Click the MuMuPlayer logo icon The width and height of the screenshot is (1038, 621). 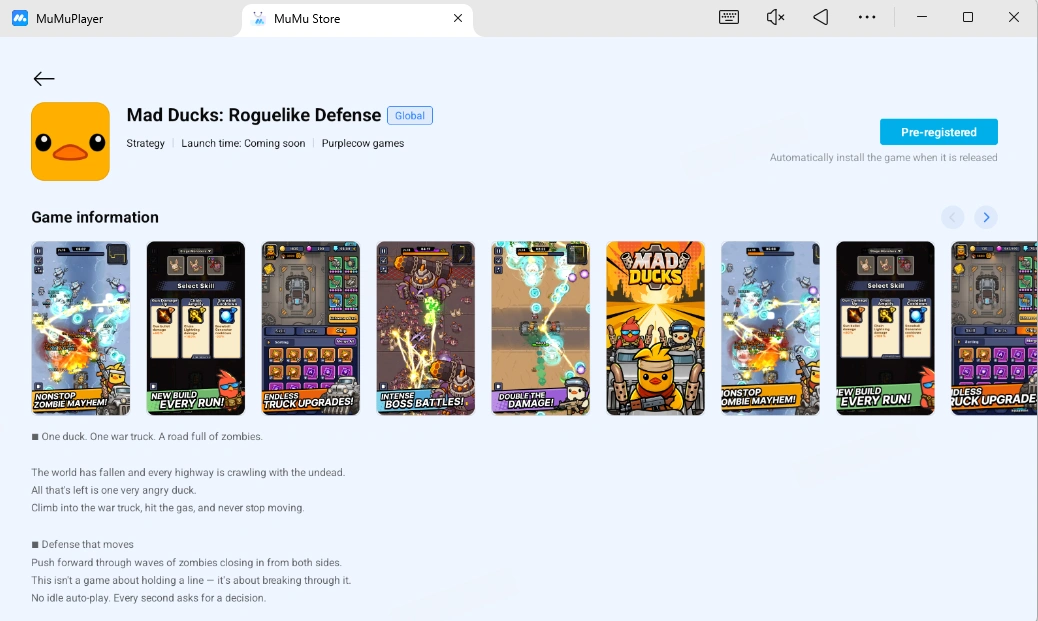coord(20,19)
